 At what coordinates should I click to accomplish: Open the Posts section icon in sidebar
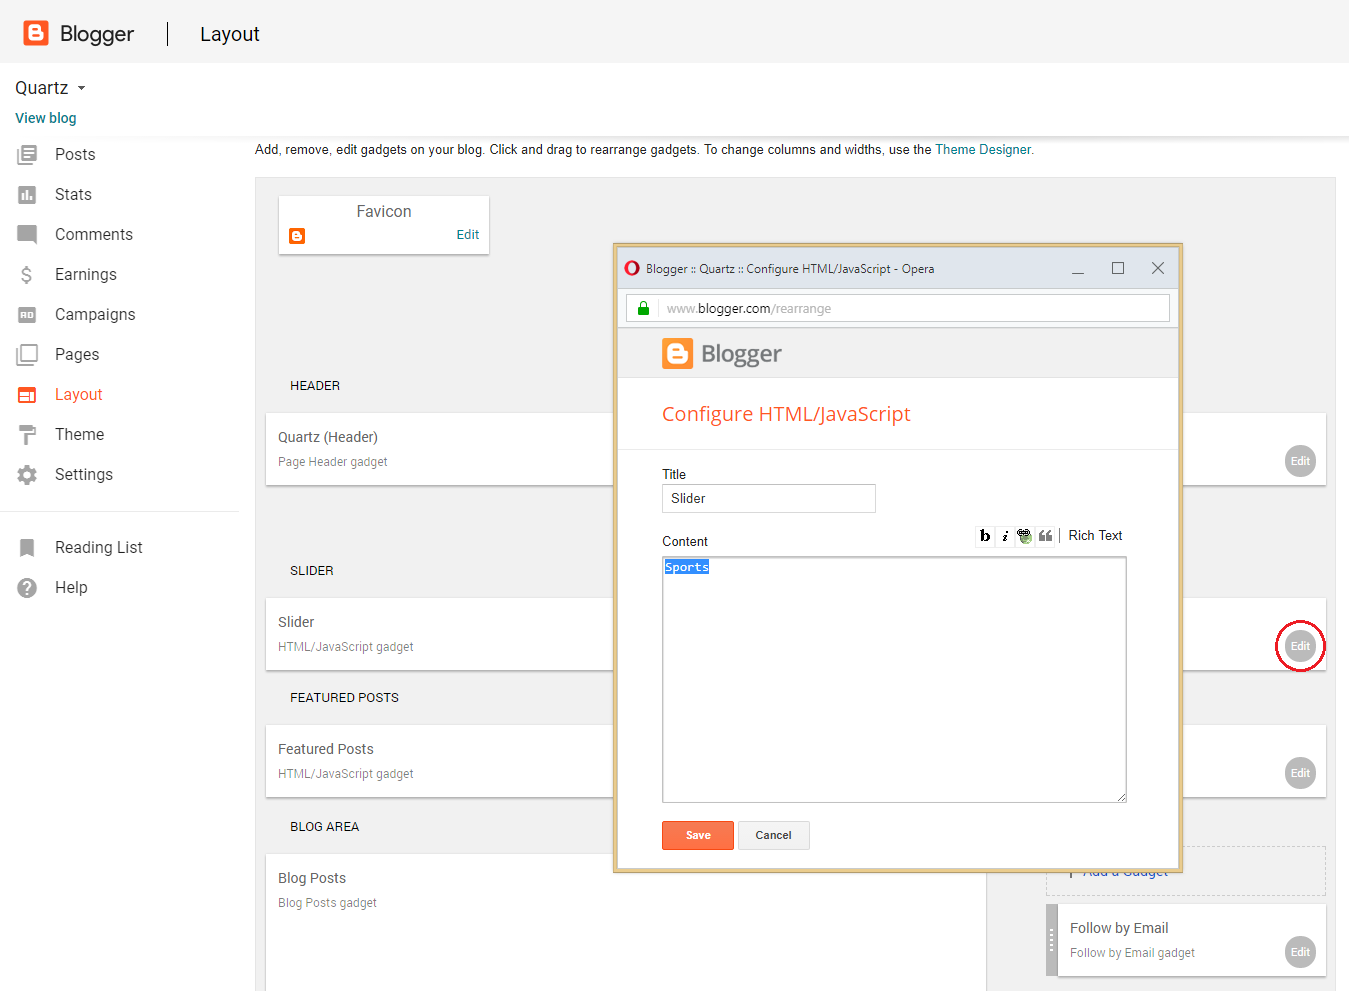pos(27,154)
